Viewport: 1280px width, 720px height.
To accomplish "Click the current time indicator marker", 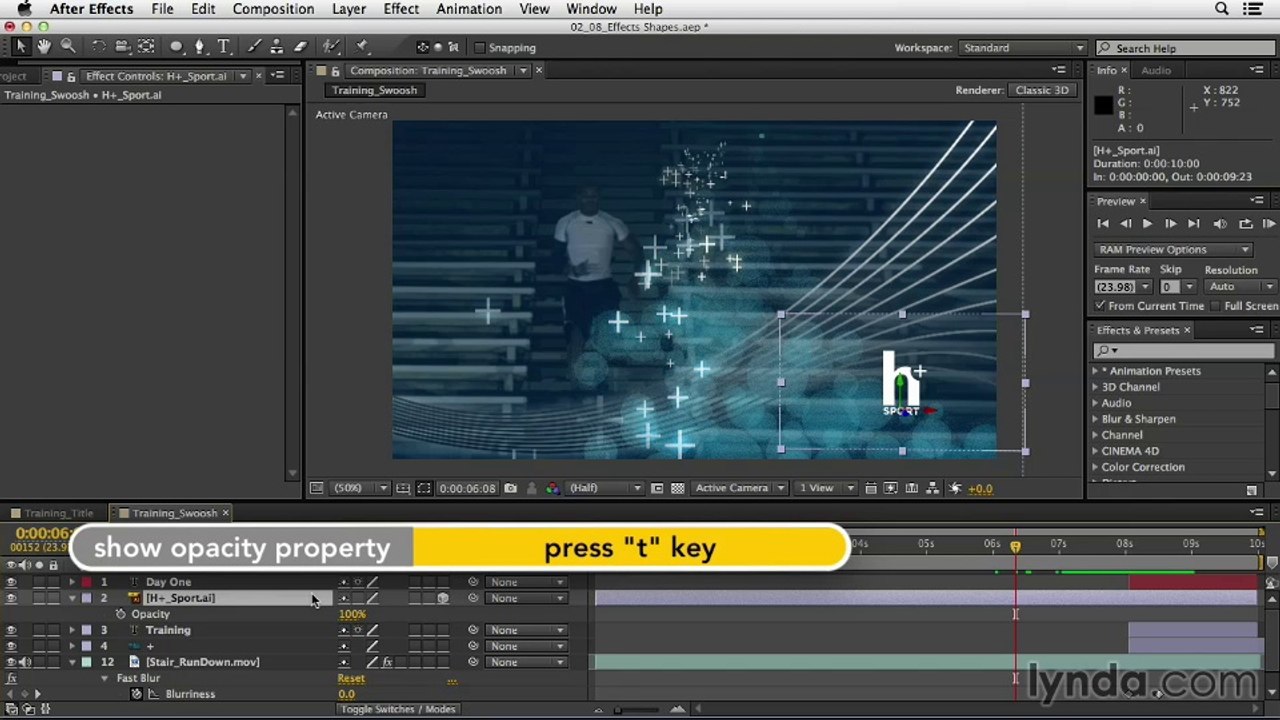I will [1015, 546].
